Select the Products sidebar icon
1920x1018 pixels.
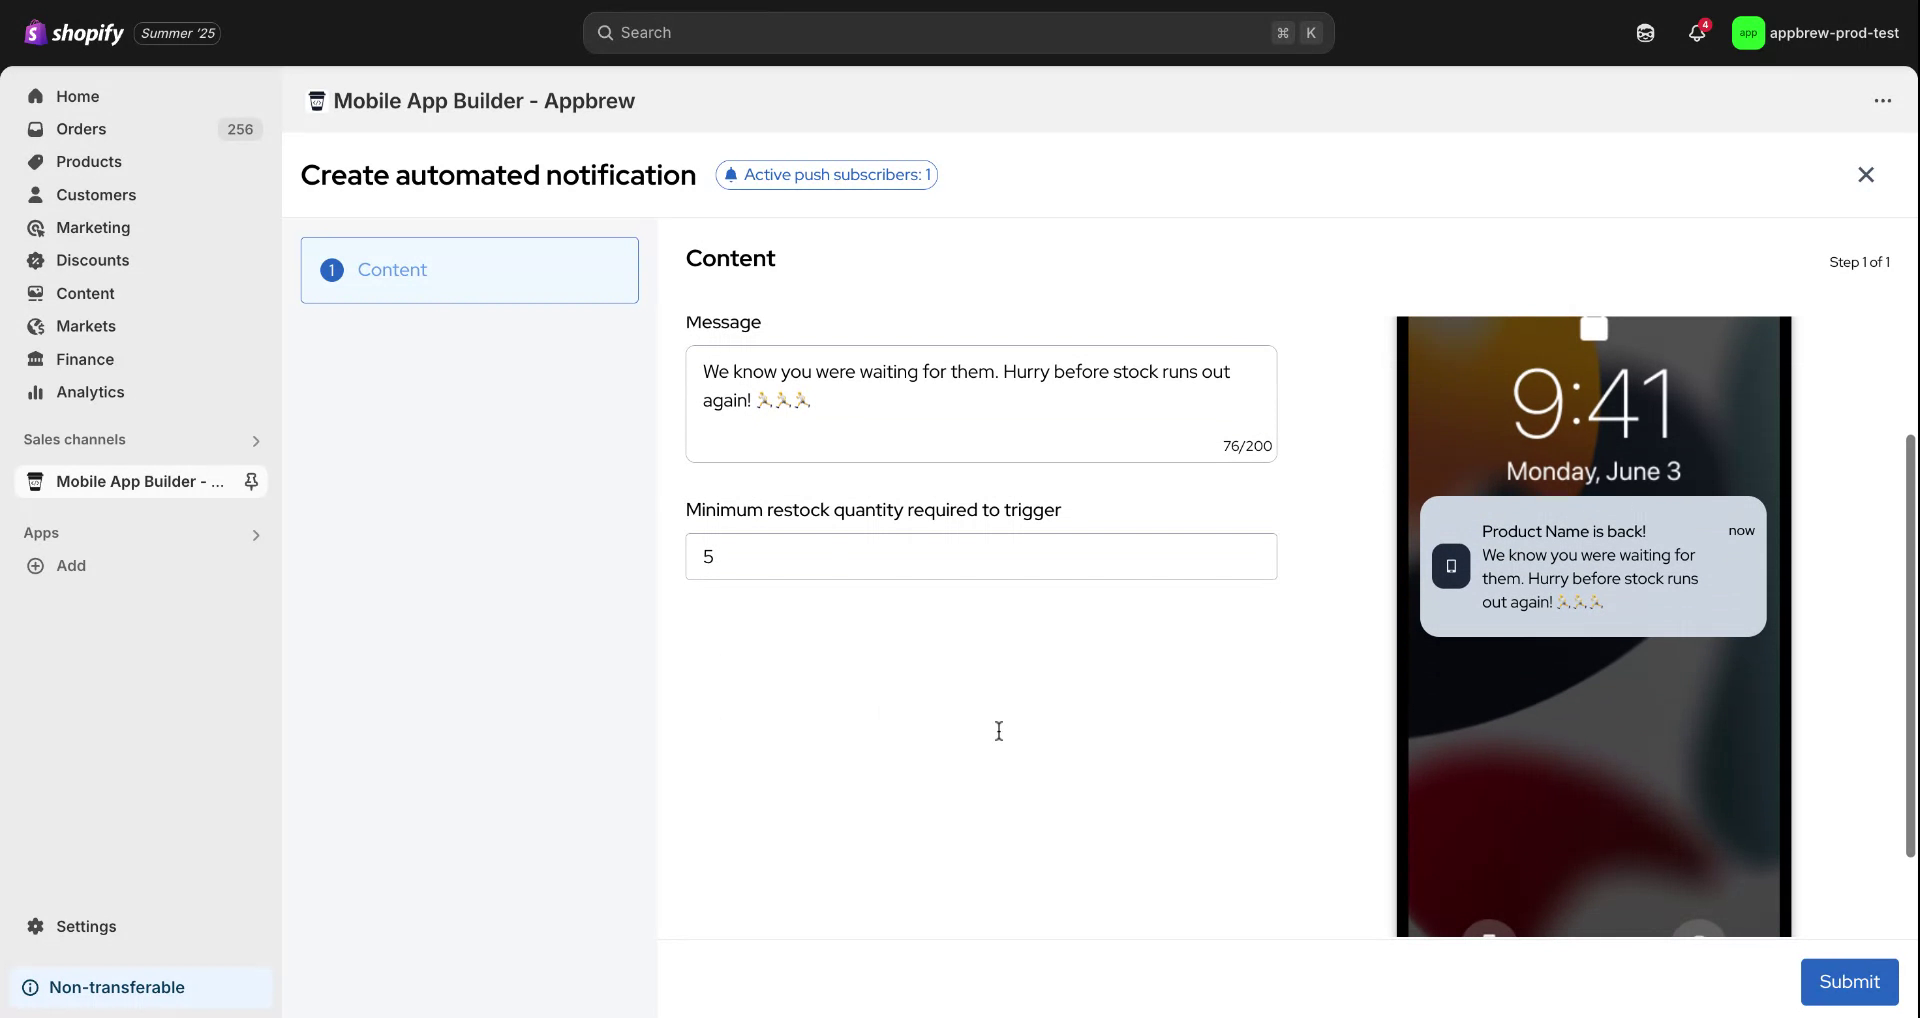click(35, 161)
